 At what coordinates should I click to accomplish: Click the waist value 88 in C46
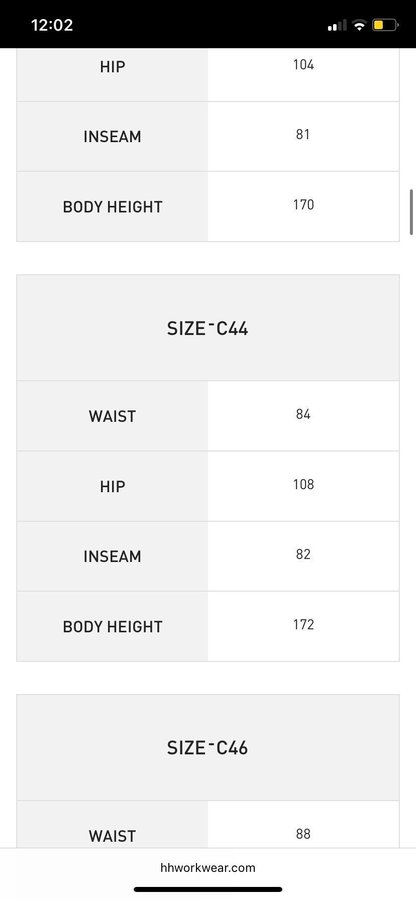coord(303,834)
